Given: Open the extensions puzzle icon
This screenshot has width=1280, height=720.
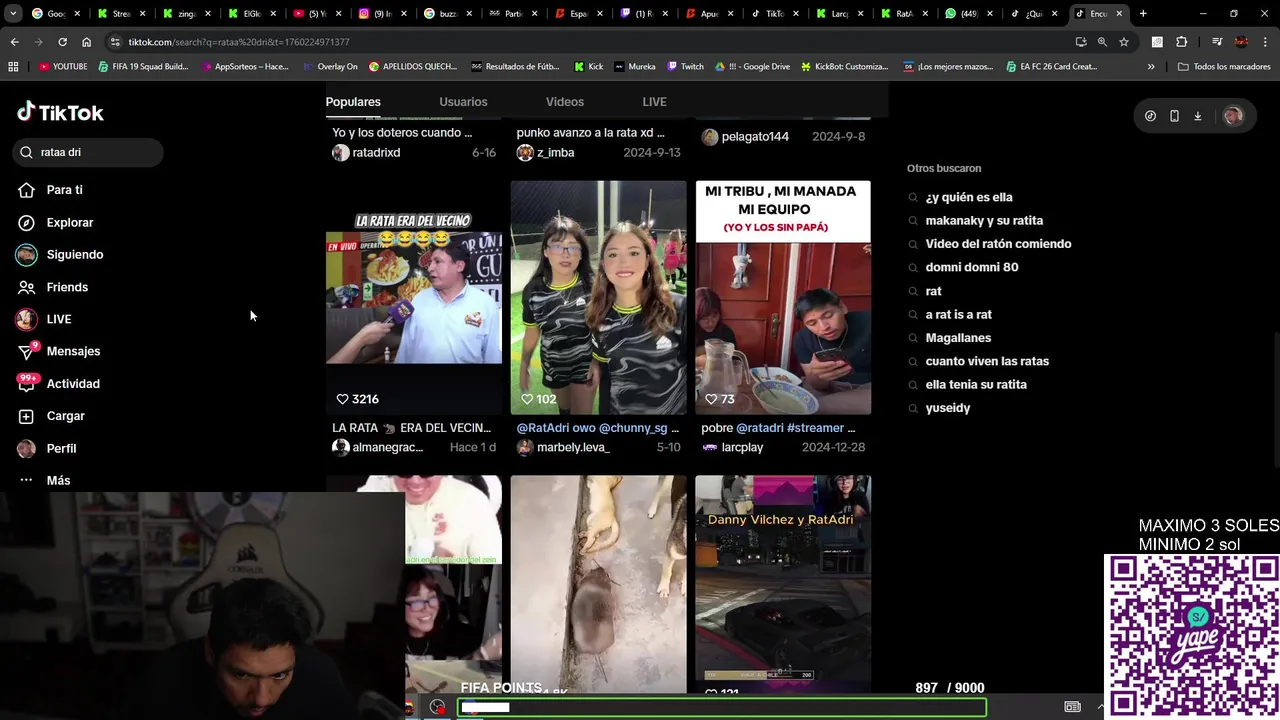Looking at the screenshot, I should [1181, 42].
